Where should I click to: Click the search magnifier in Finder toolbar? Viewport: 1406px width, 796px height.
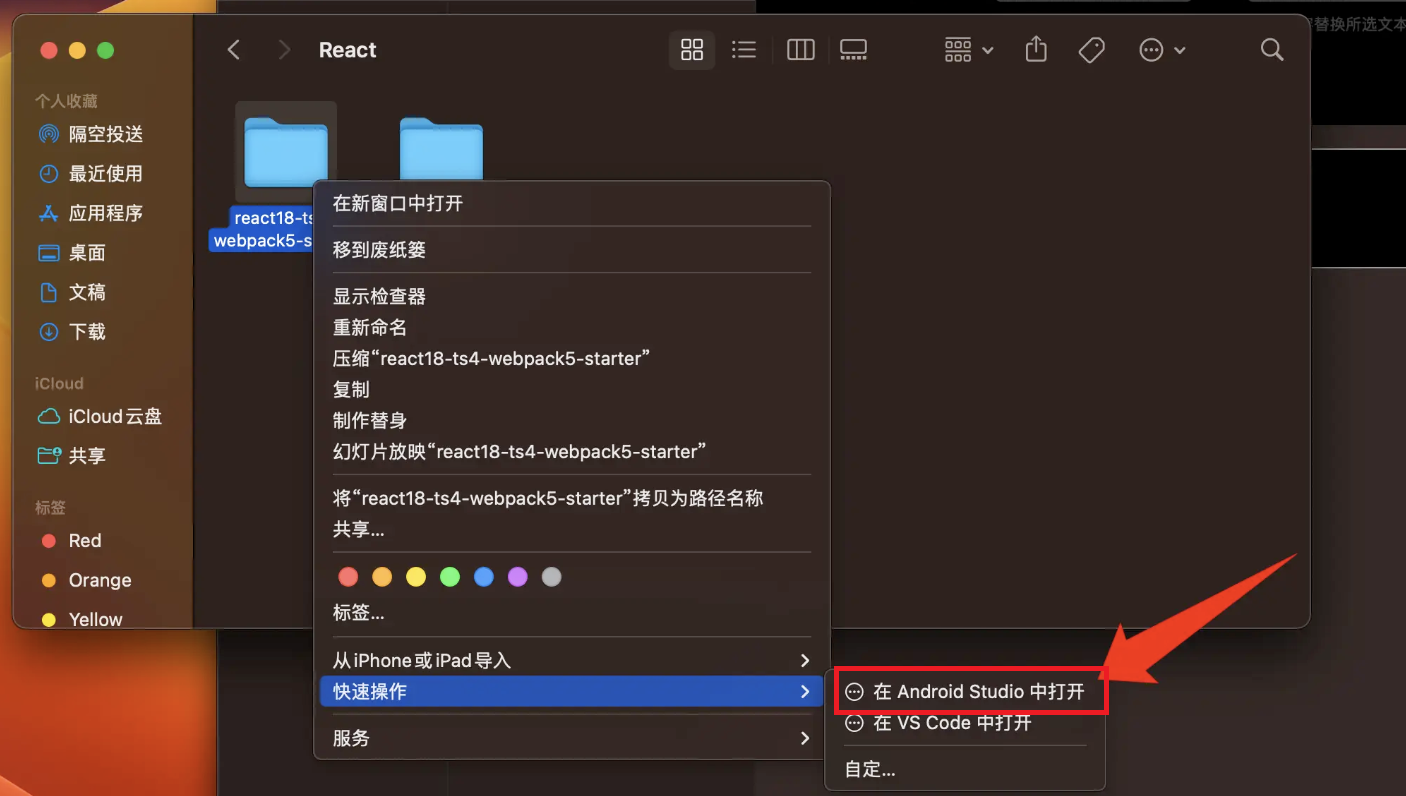[1272, 50]
